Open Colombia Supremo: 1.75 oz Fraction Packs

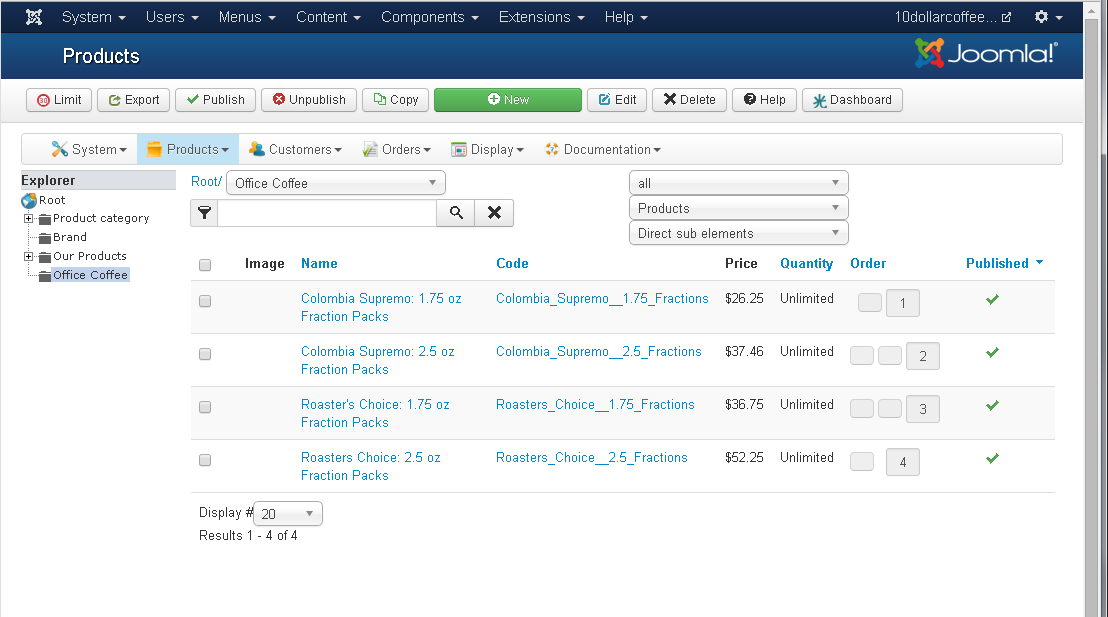(x=381, y=307)
